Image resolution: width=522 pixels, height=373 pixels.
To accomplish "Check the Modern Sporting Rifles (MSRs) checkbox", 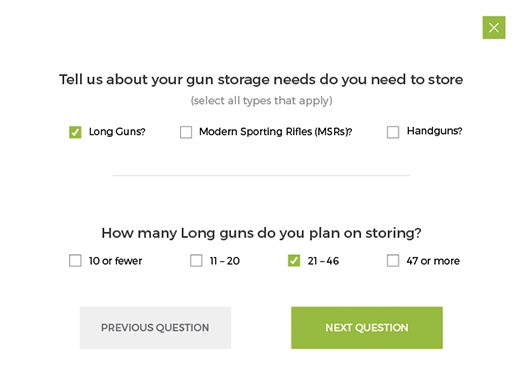I will (x=186, y=132).
